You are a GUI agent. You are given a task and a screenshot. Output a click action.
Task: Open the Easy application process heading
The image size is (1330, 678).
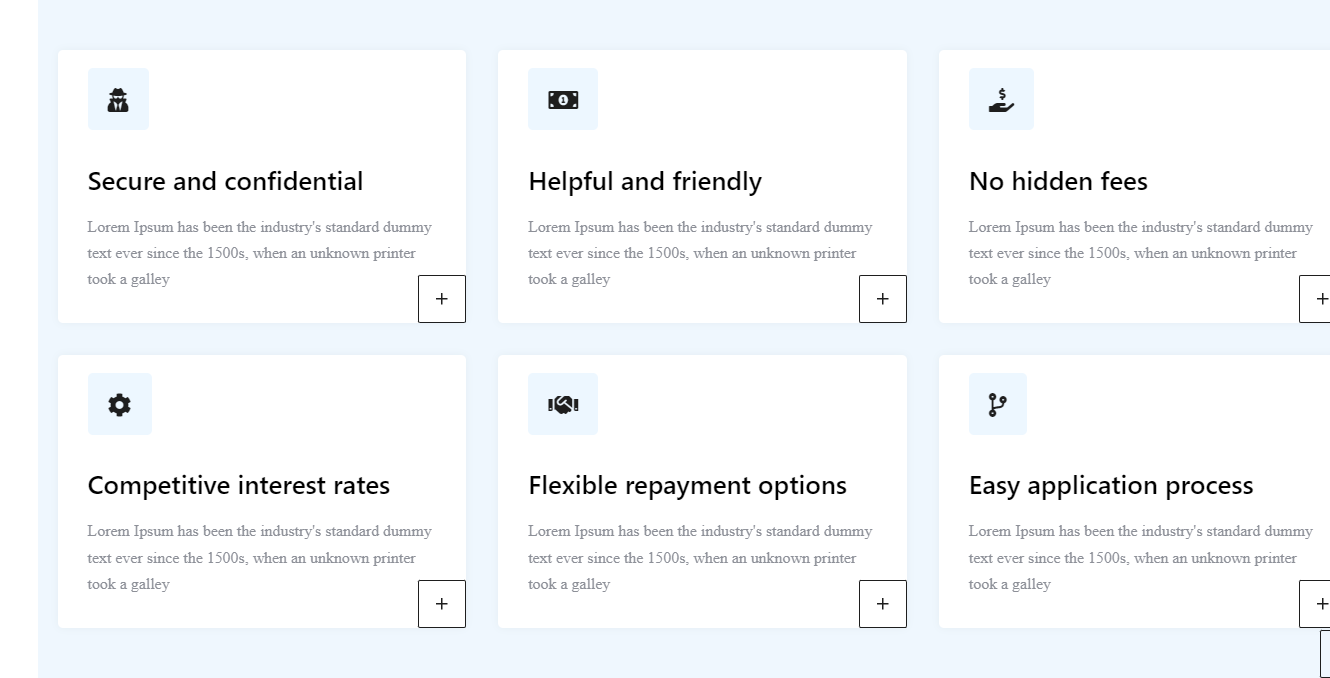(x=1111, y=485)
